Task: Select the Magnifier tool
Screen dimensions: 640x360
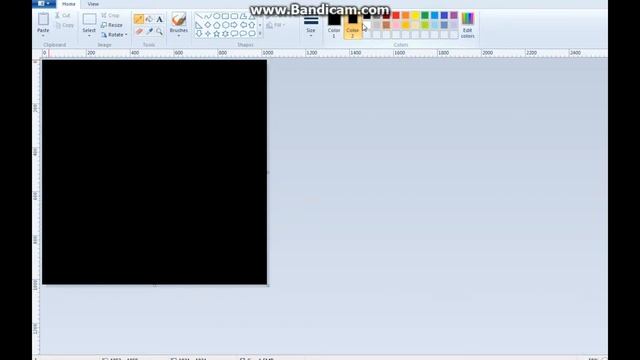Action: coord(160,31)
